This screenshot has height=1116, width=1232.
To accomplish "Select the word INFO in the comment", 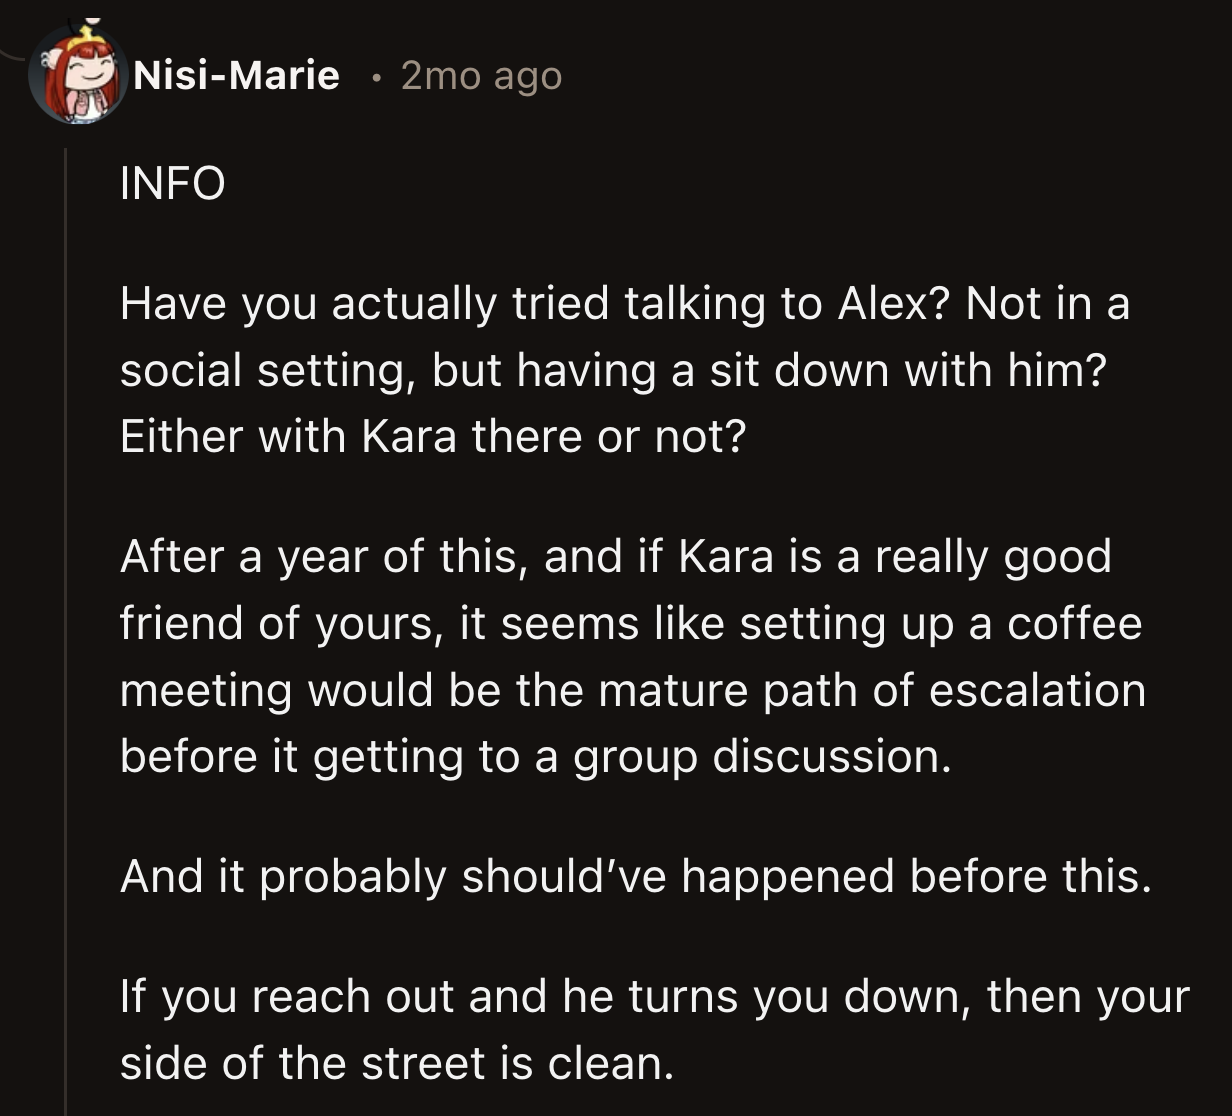I will [x=172, y=183].
